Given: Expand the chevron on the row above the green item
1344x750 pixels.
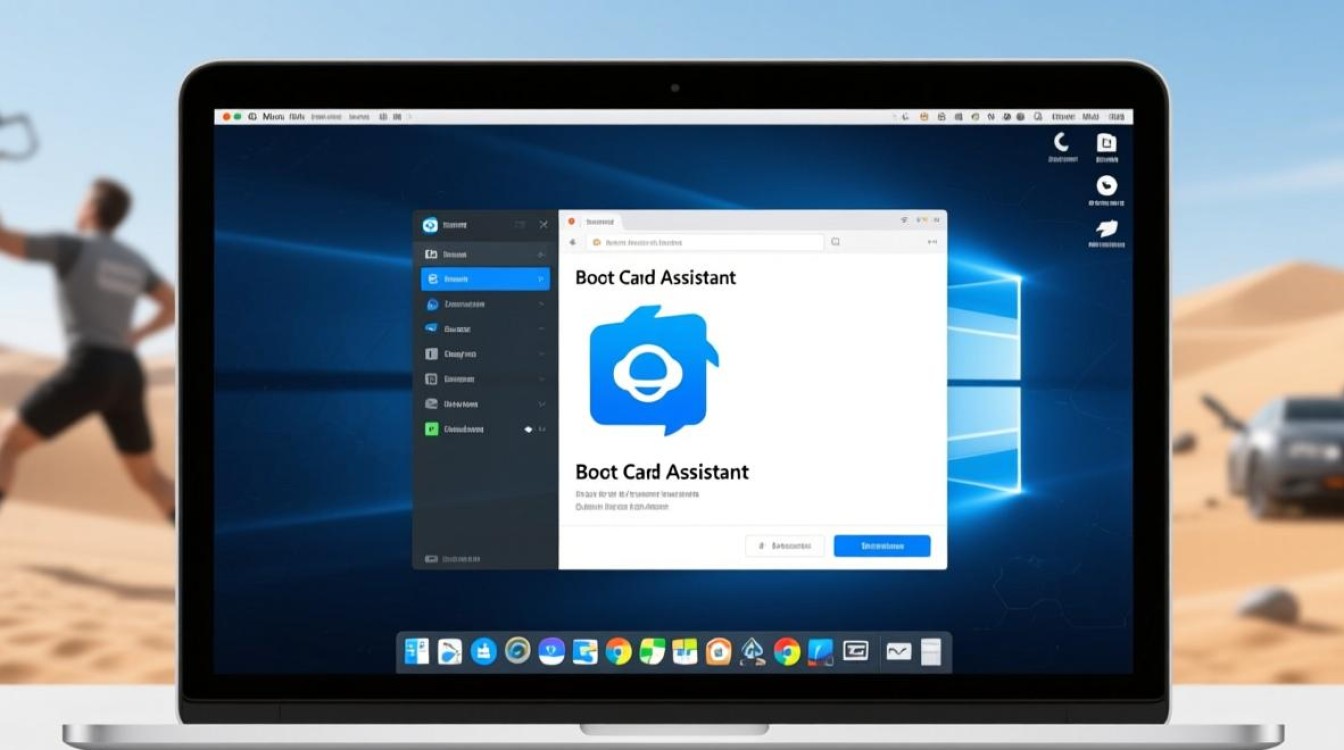Looking at the screenshot, I should [541, 404].
